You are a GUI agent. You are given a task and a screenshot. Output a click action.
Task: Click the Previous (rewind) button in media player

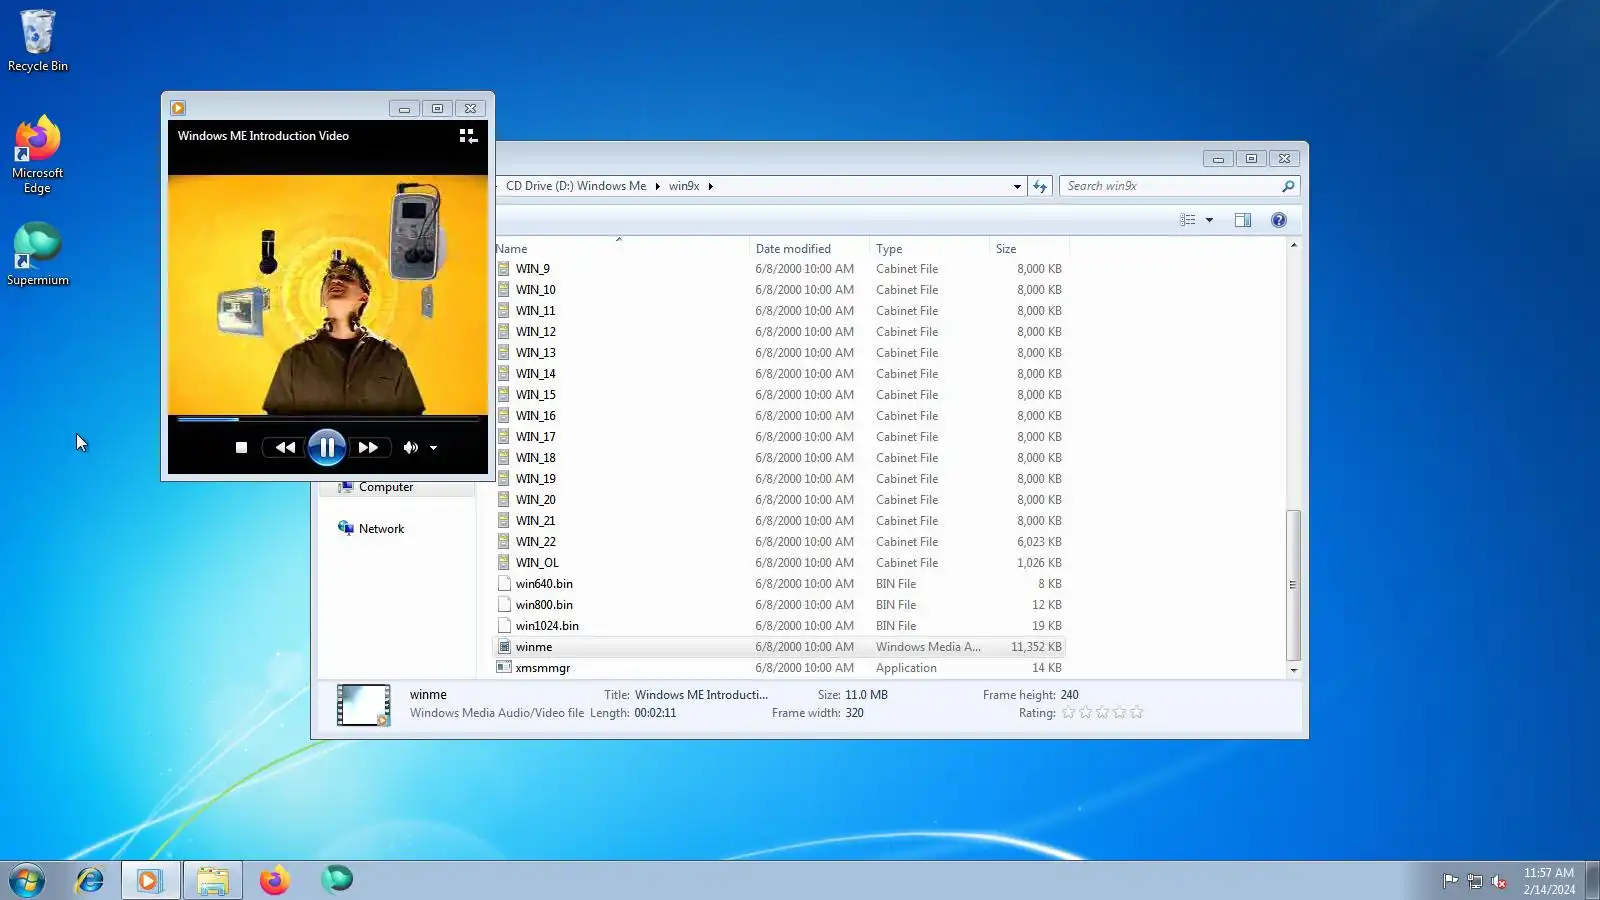(285, 448)
